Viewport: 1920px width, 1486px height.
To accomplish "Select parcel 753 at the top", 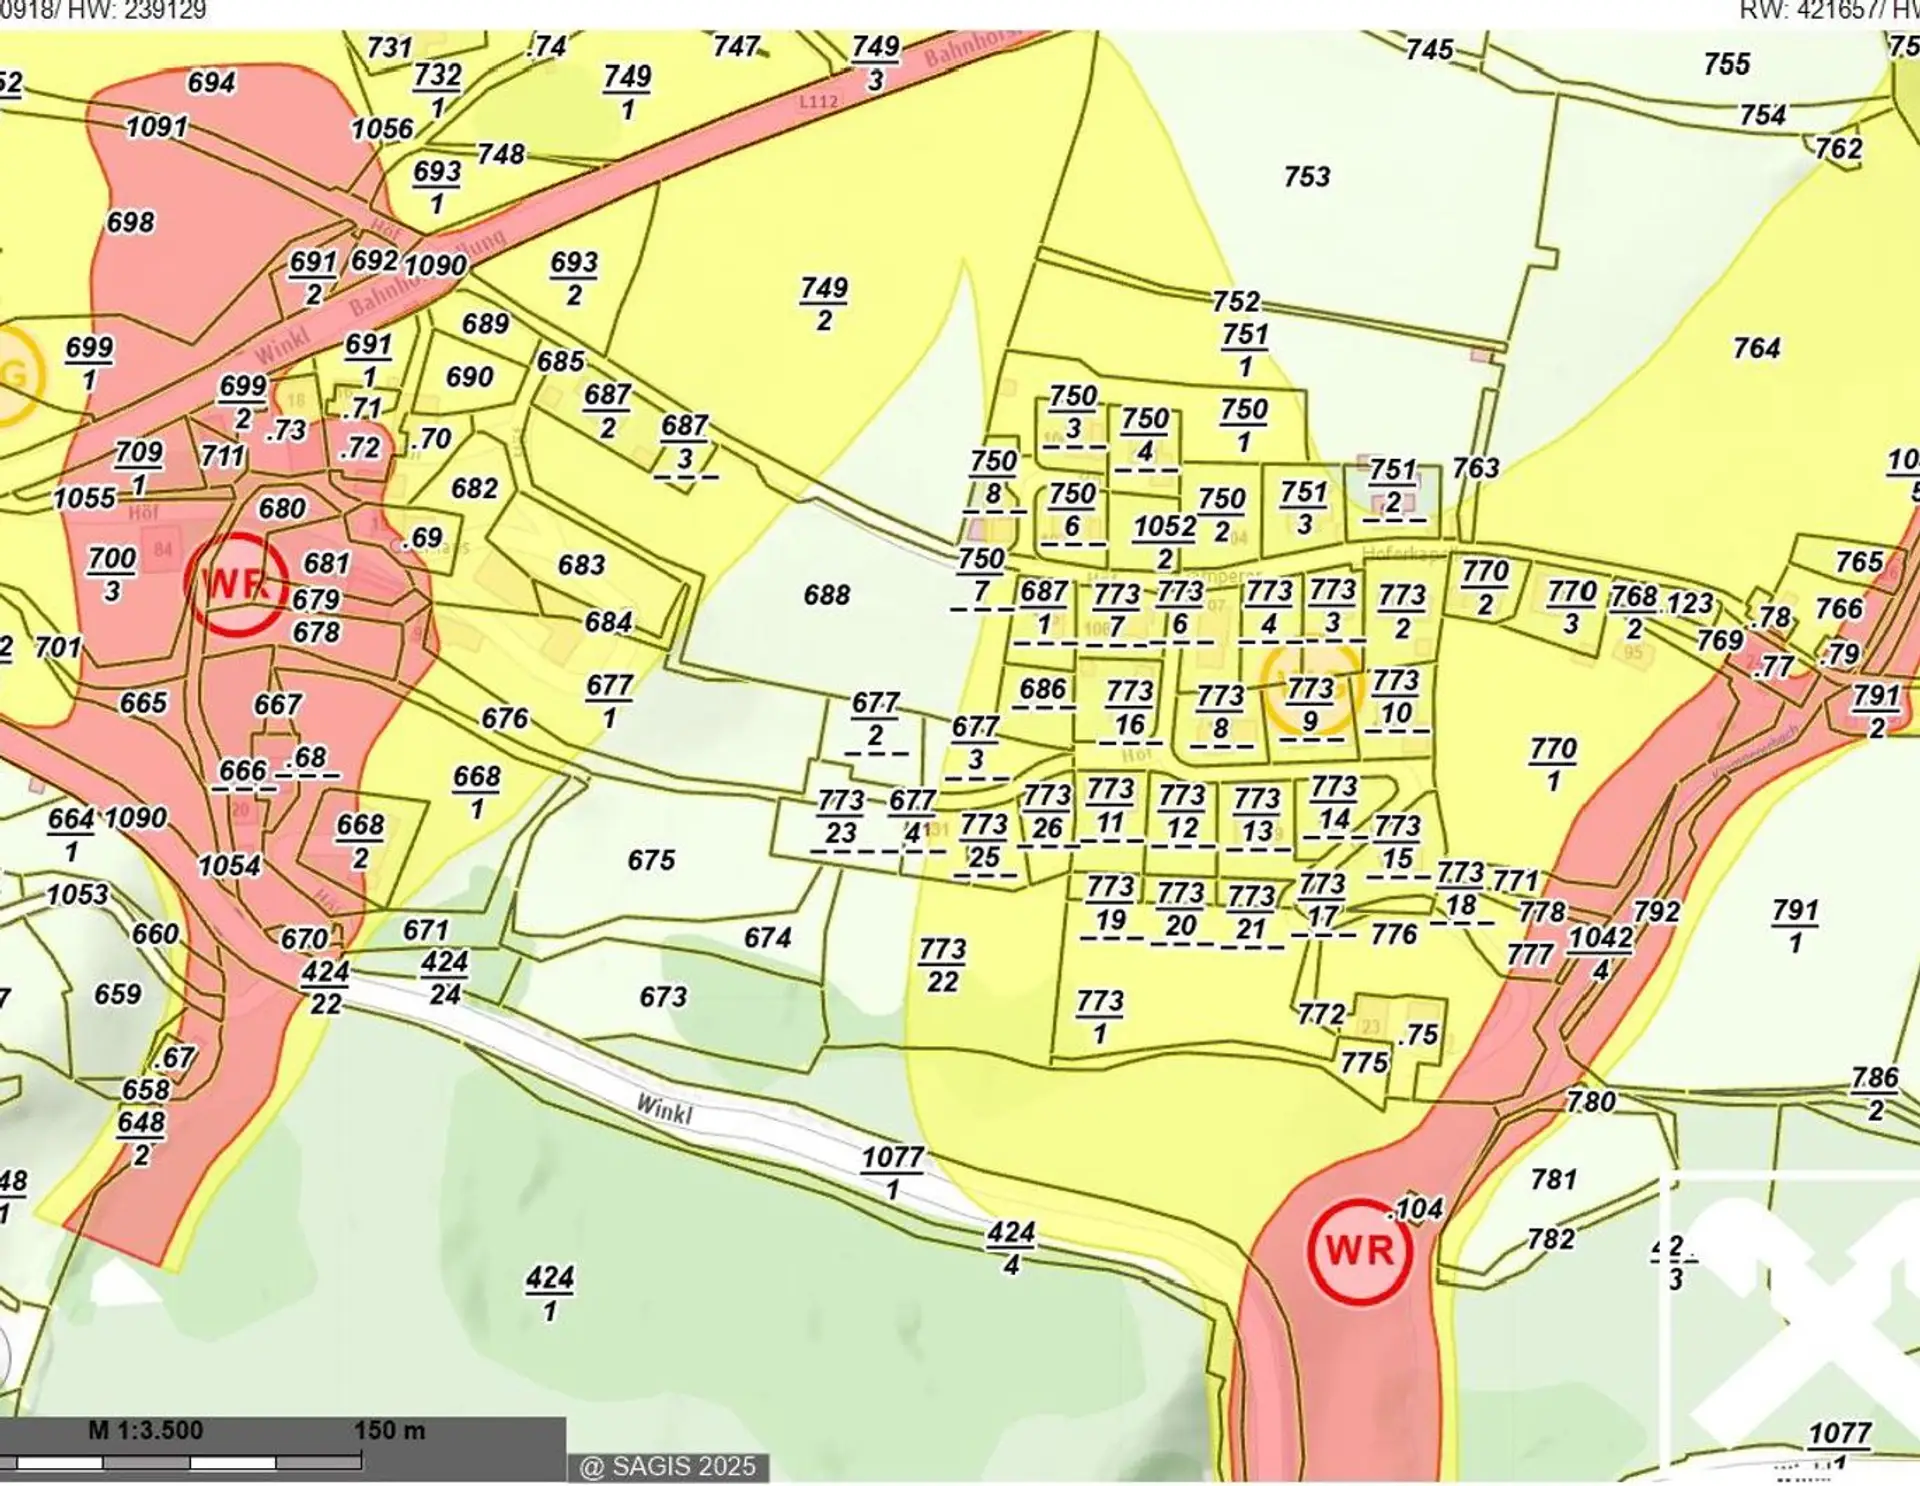I will point(1307,178).
